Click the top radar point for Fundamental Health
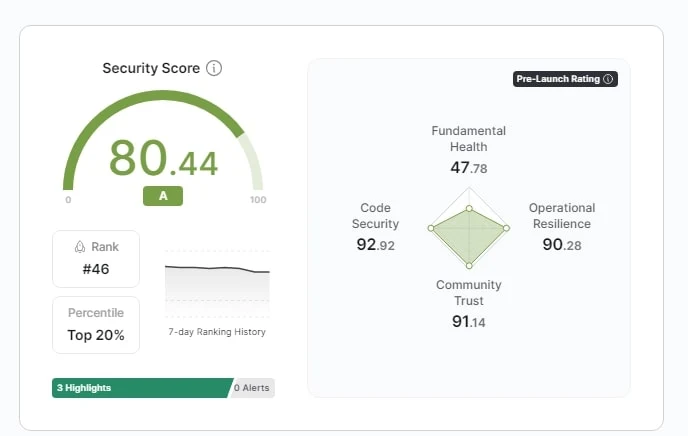The height and width of the screenshot is (436, 688). pyautogui.click(x=469, y=208)
